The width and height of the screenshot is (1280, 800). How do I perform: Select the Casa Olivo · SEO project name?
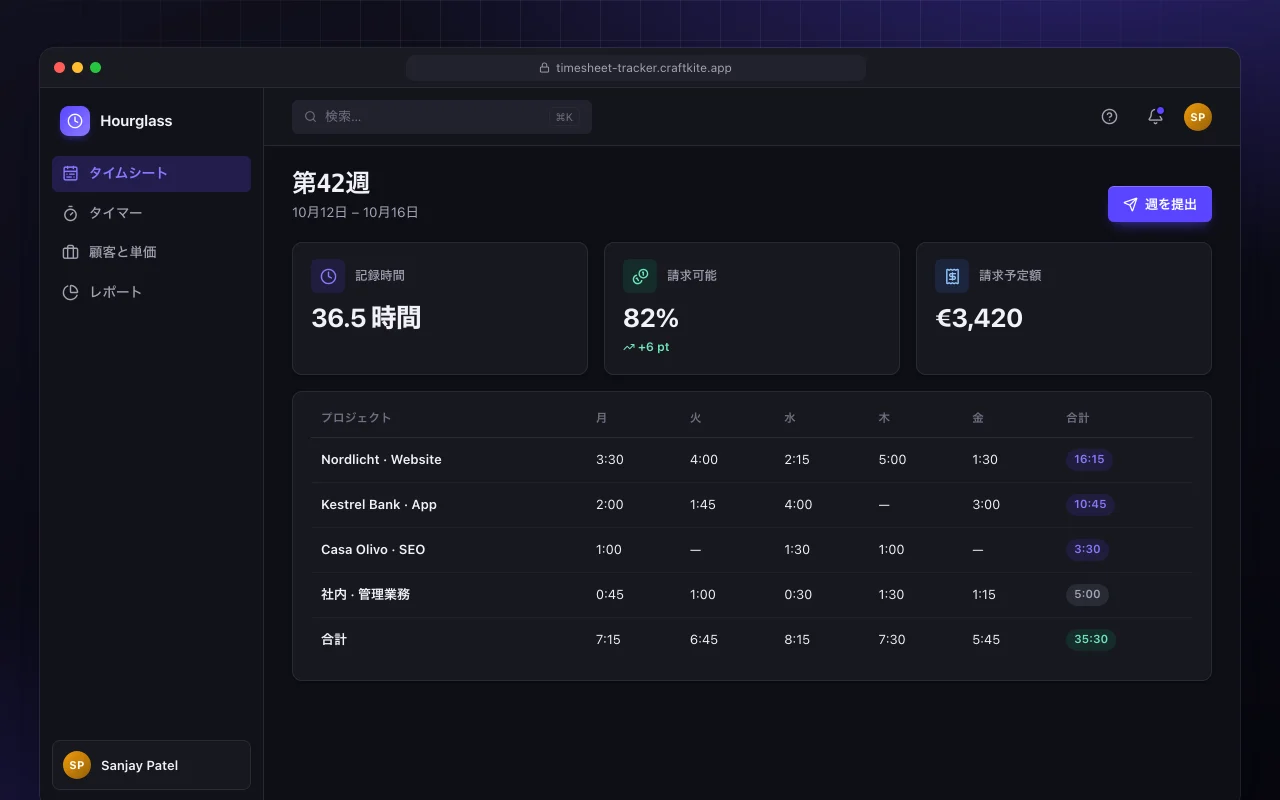pyautogui.click(x=373, y=550)
